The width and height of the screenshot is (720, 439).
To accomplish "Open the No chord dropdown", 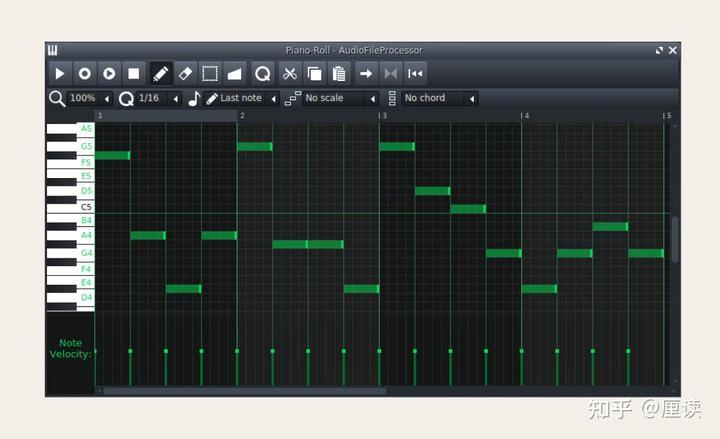I will (439, 98).
